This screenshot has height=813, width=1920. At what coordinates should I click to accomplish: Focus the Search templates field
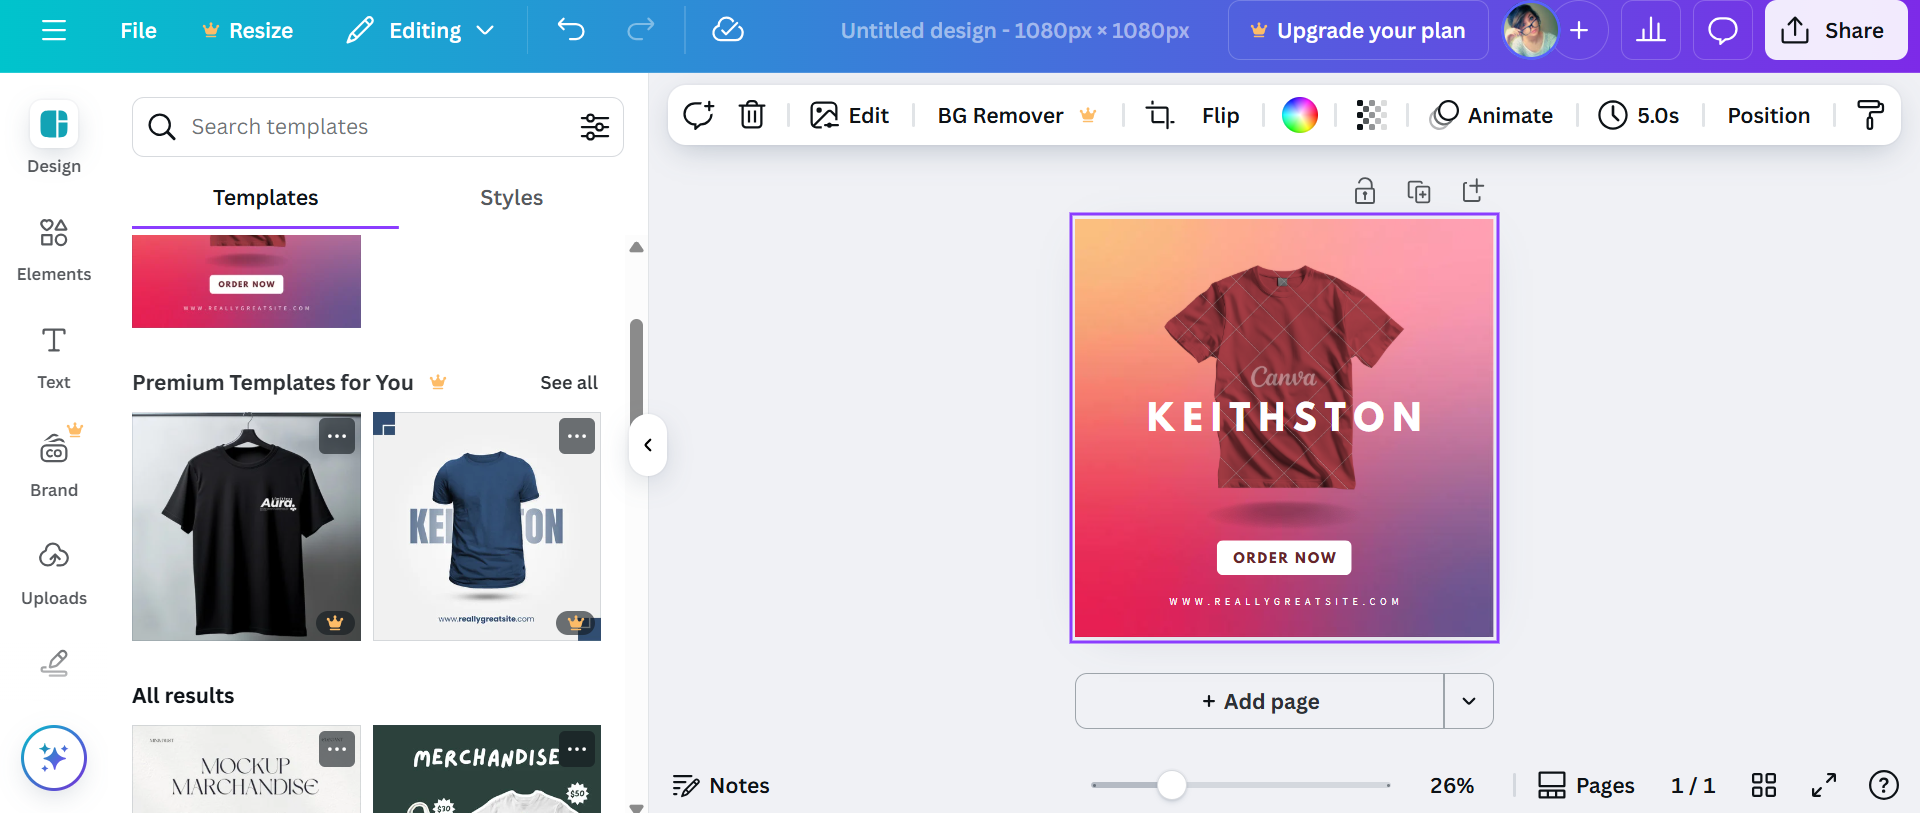click(378, 127)
